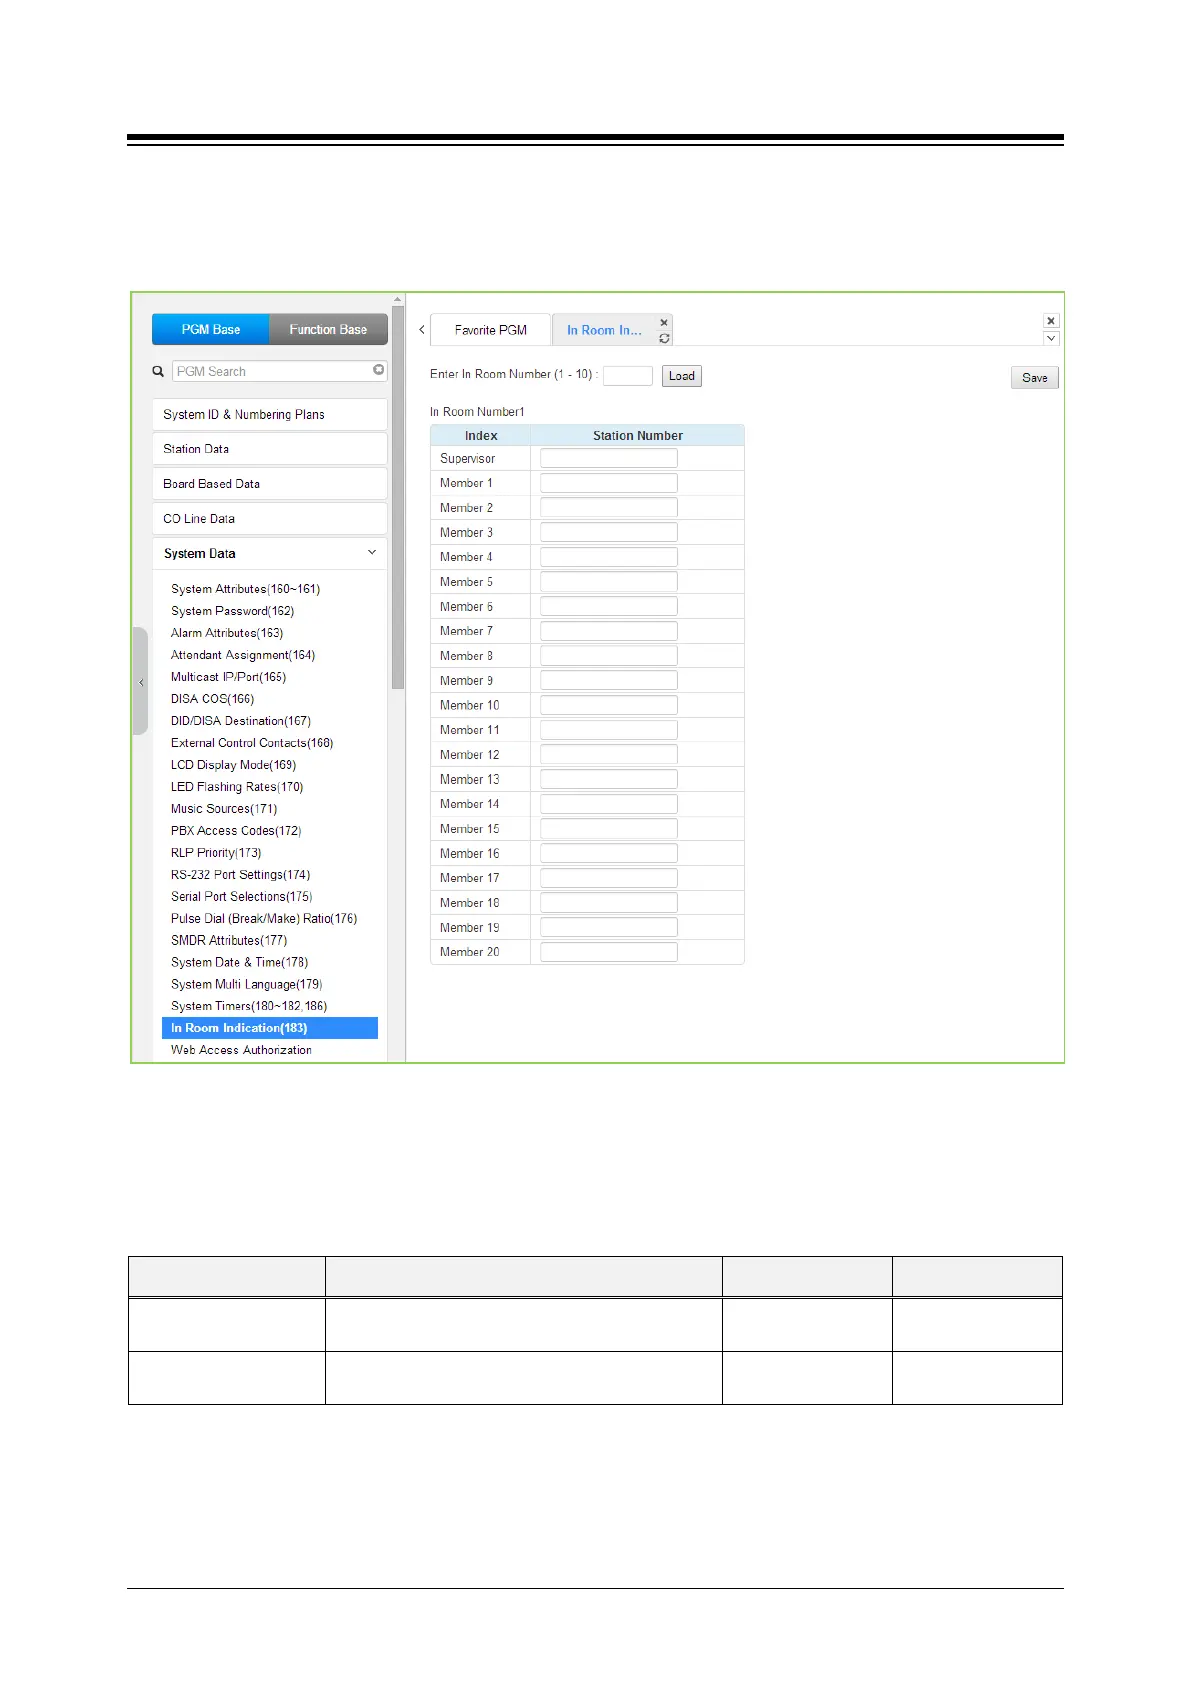This screenshot has height=1684, width=1191.
Task: Open System Date & Time(178)
Action: (x=239, y=963)
